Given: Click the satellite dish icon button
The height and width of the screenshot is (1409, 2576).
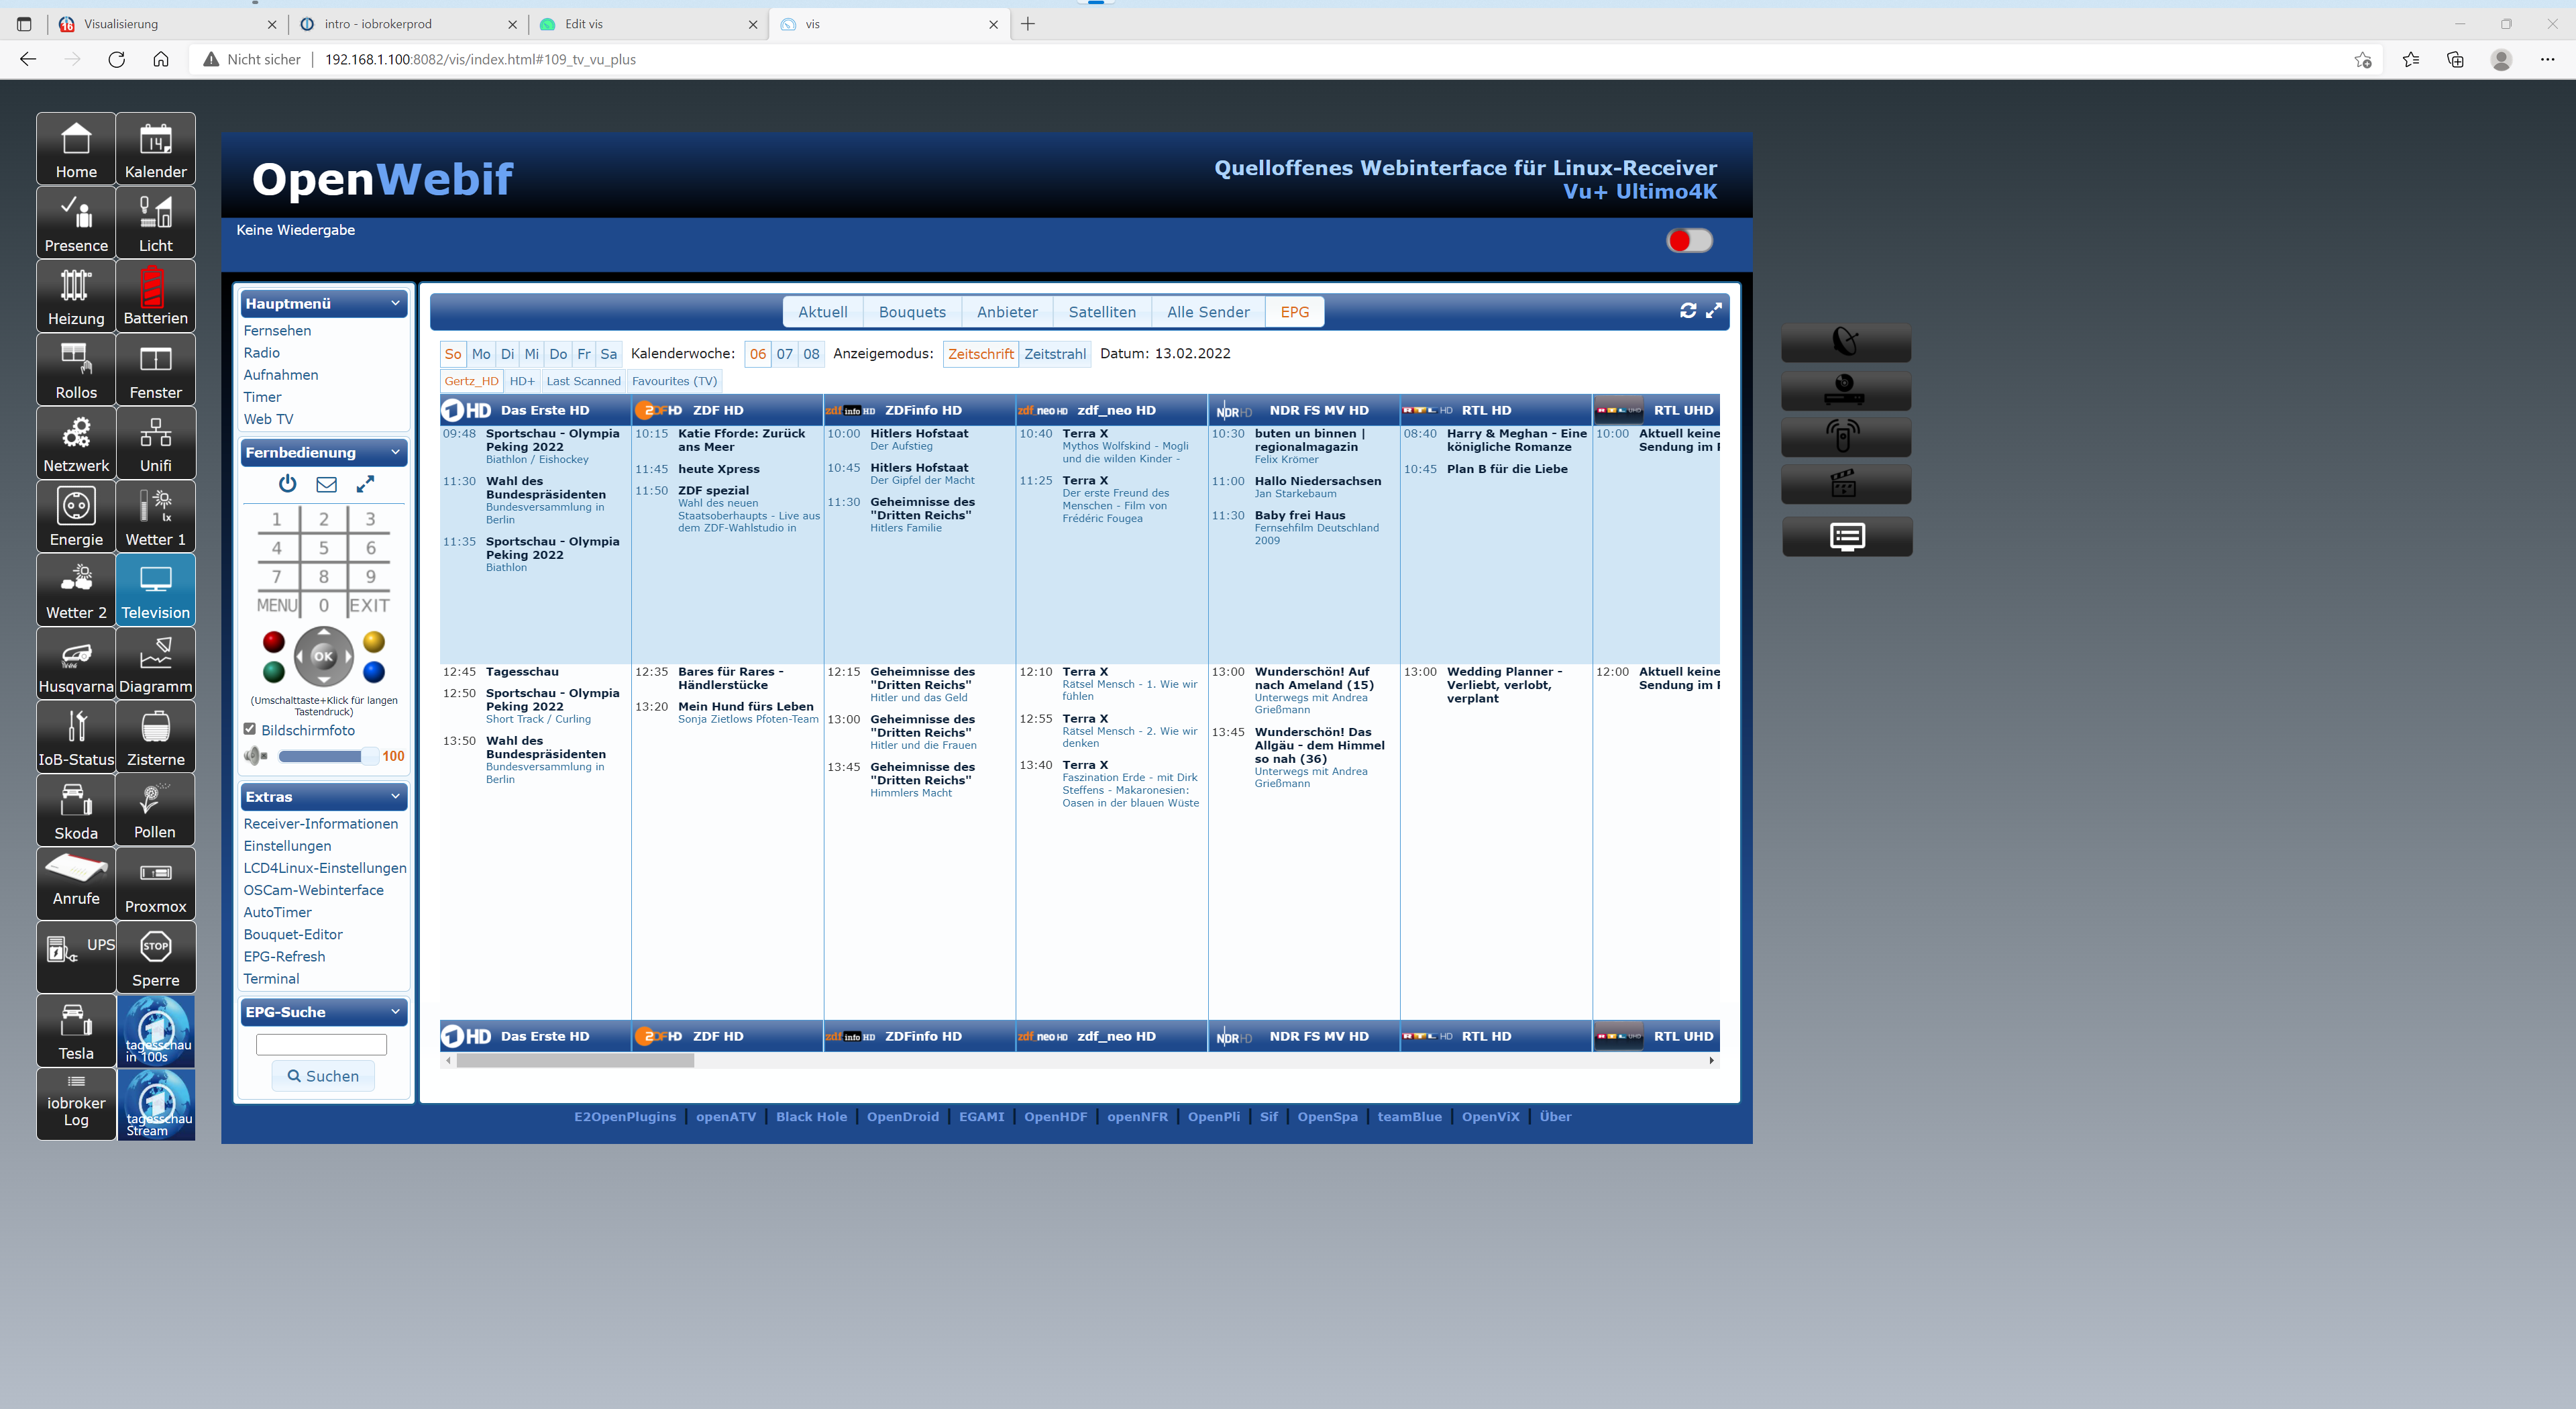Looking at the screenshot, I should click(1845, 342).
